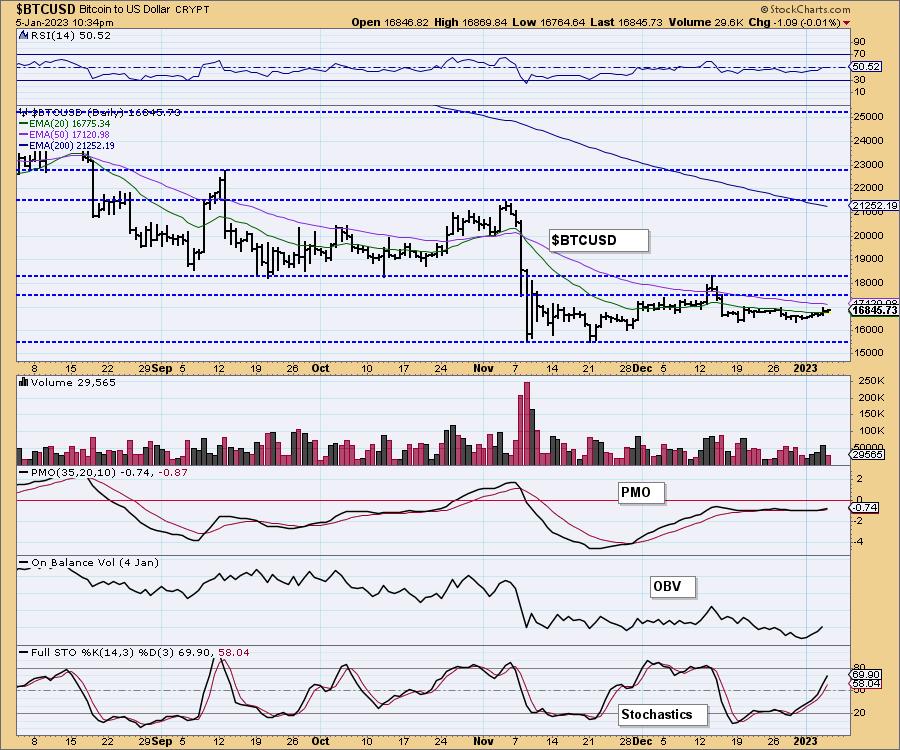
Task: Click the 16845.73 last price tag on right axis
Action: pyautogui.click(x=875, y=310)
